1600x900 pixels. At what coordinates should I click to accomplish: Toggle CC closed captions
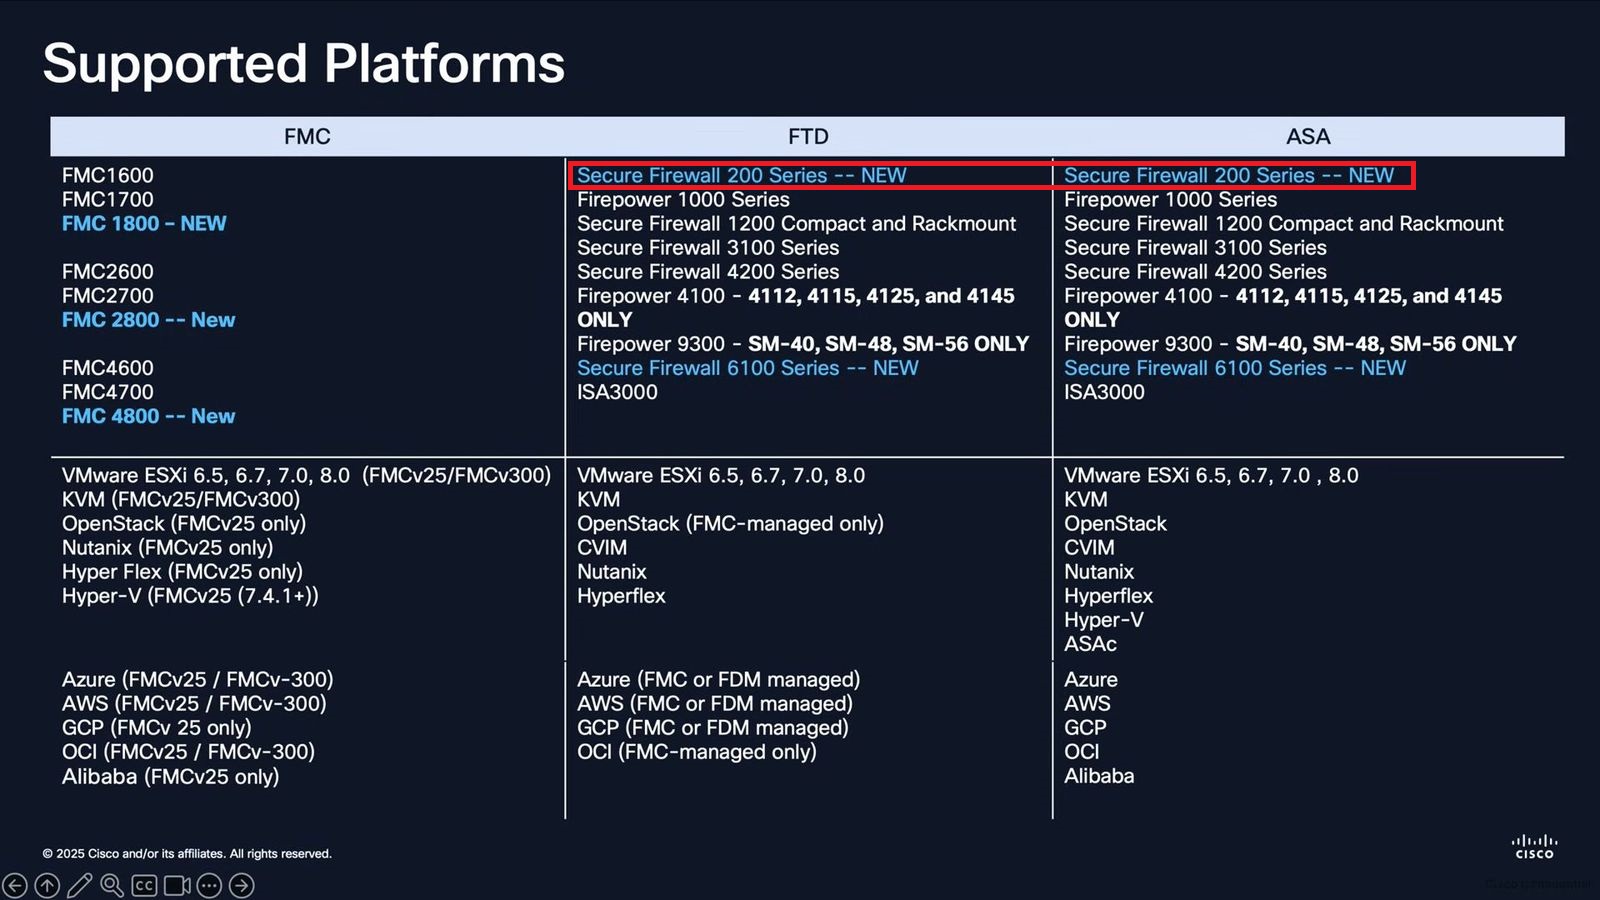pyautogui.click(x=144, y=885)
